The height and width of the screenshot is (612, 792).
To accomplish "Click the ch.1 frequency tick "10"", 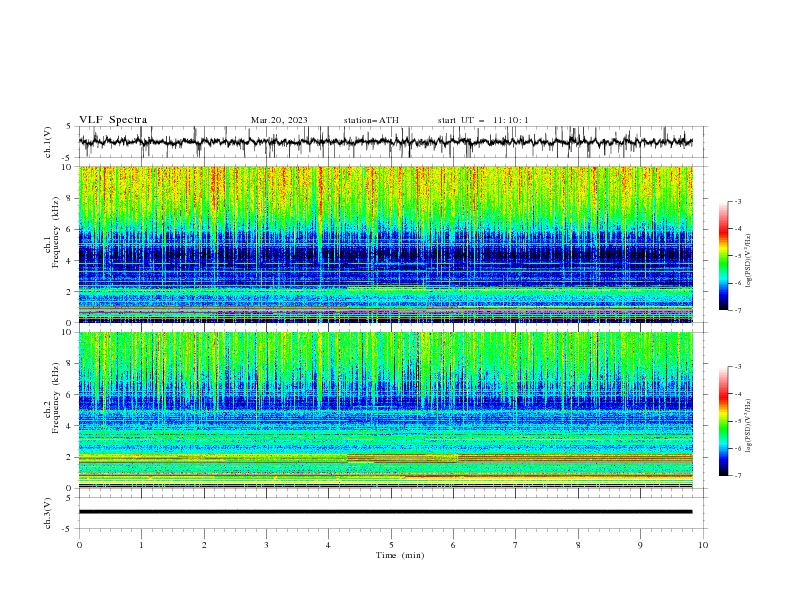I will 68,167.
